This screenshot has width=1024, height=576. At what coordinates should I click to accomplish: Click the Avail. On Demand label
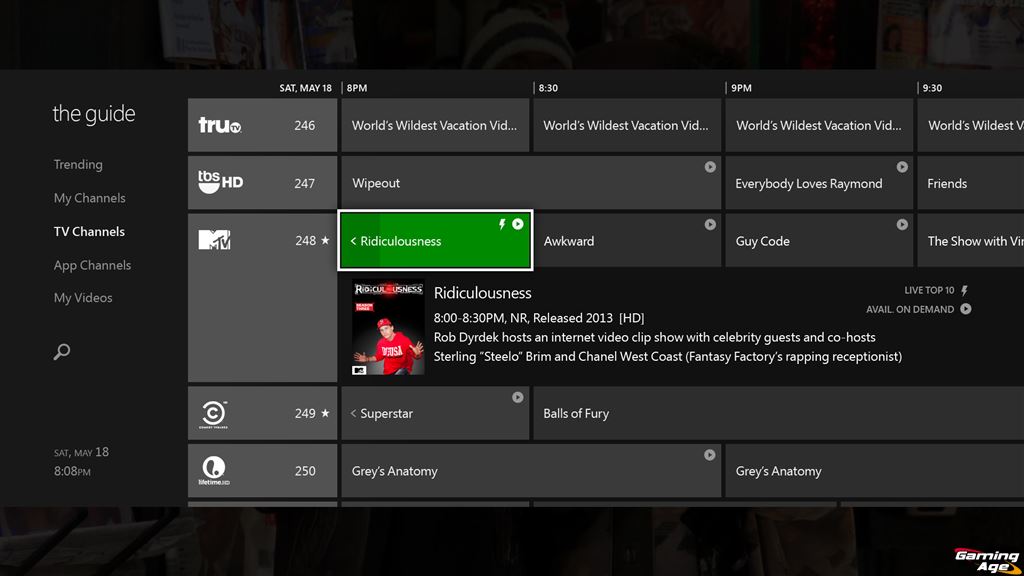(x=910, y=310)
